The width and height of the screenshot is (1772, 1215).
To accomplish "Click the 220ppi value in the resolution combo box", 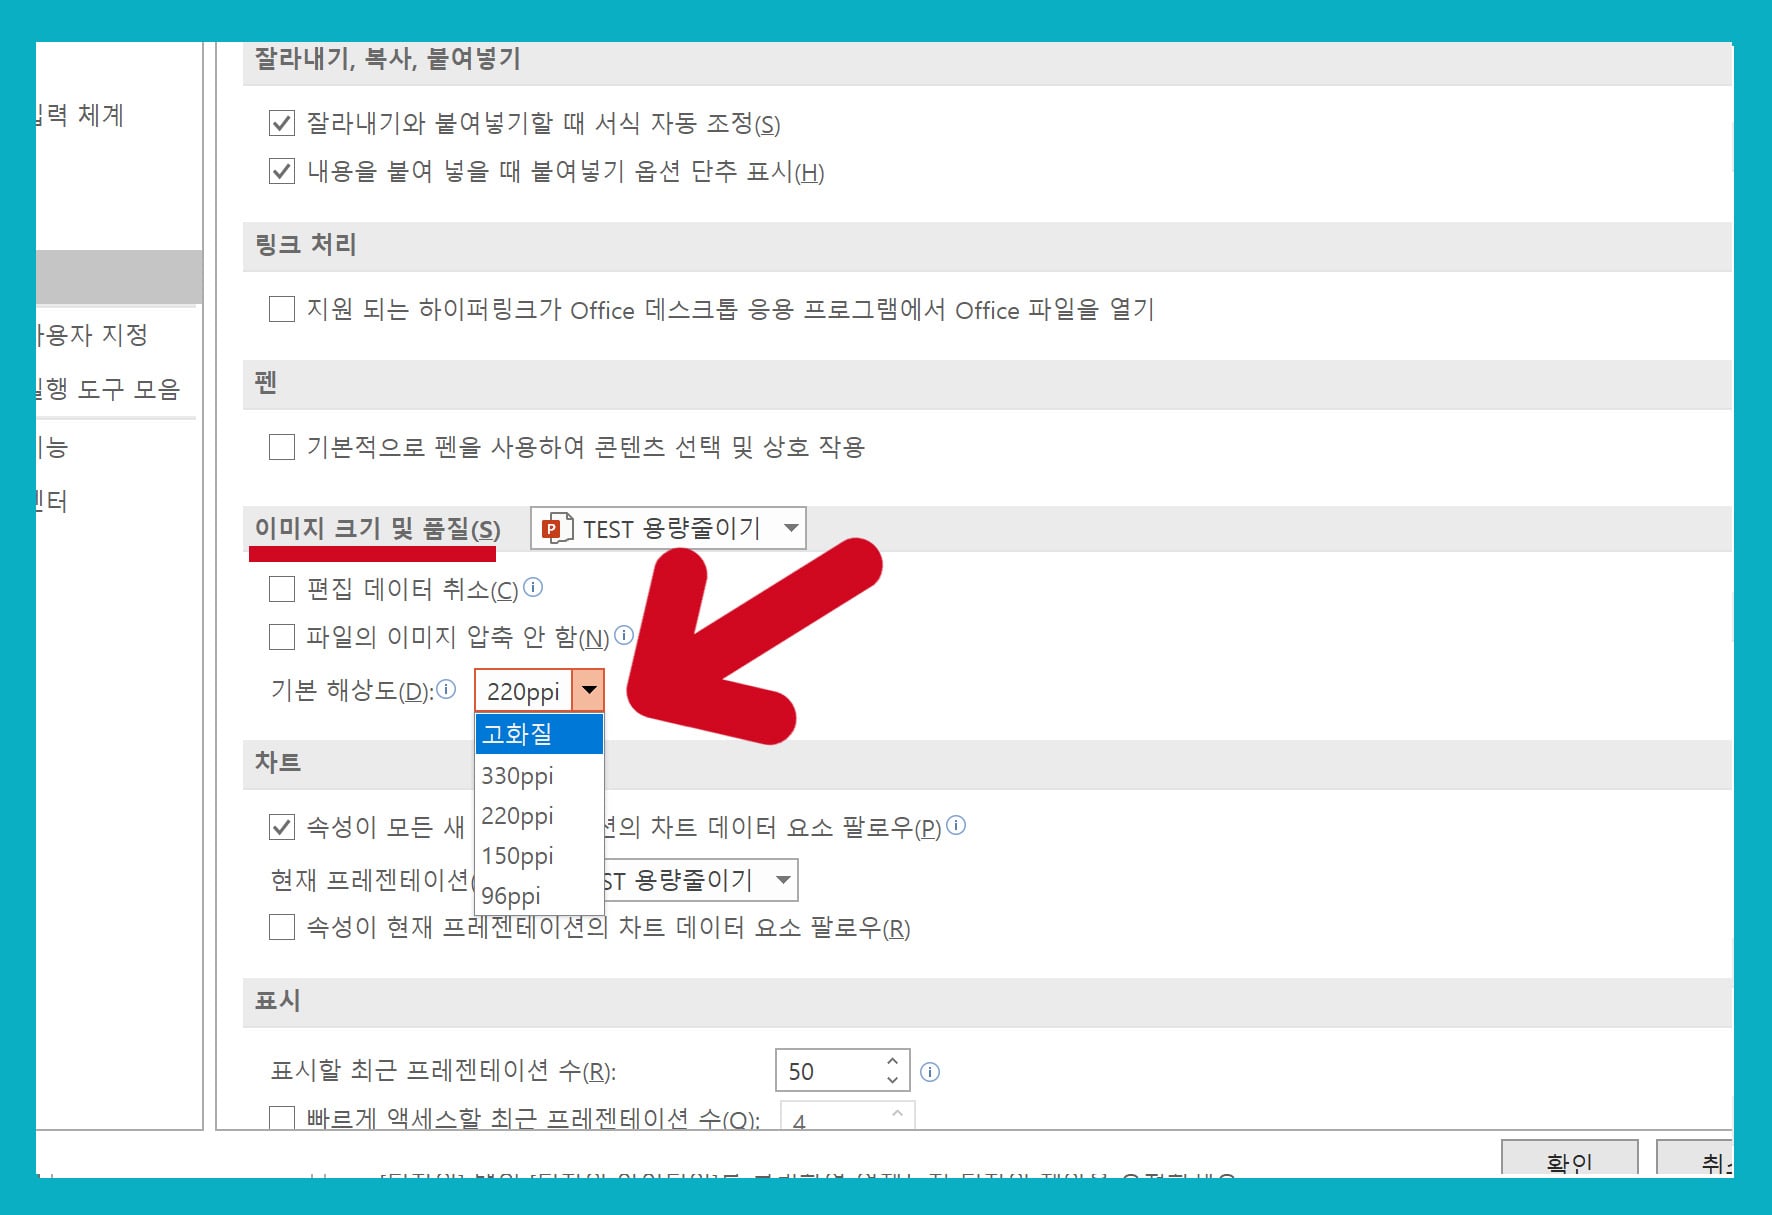I will click(523, 691).
